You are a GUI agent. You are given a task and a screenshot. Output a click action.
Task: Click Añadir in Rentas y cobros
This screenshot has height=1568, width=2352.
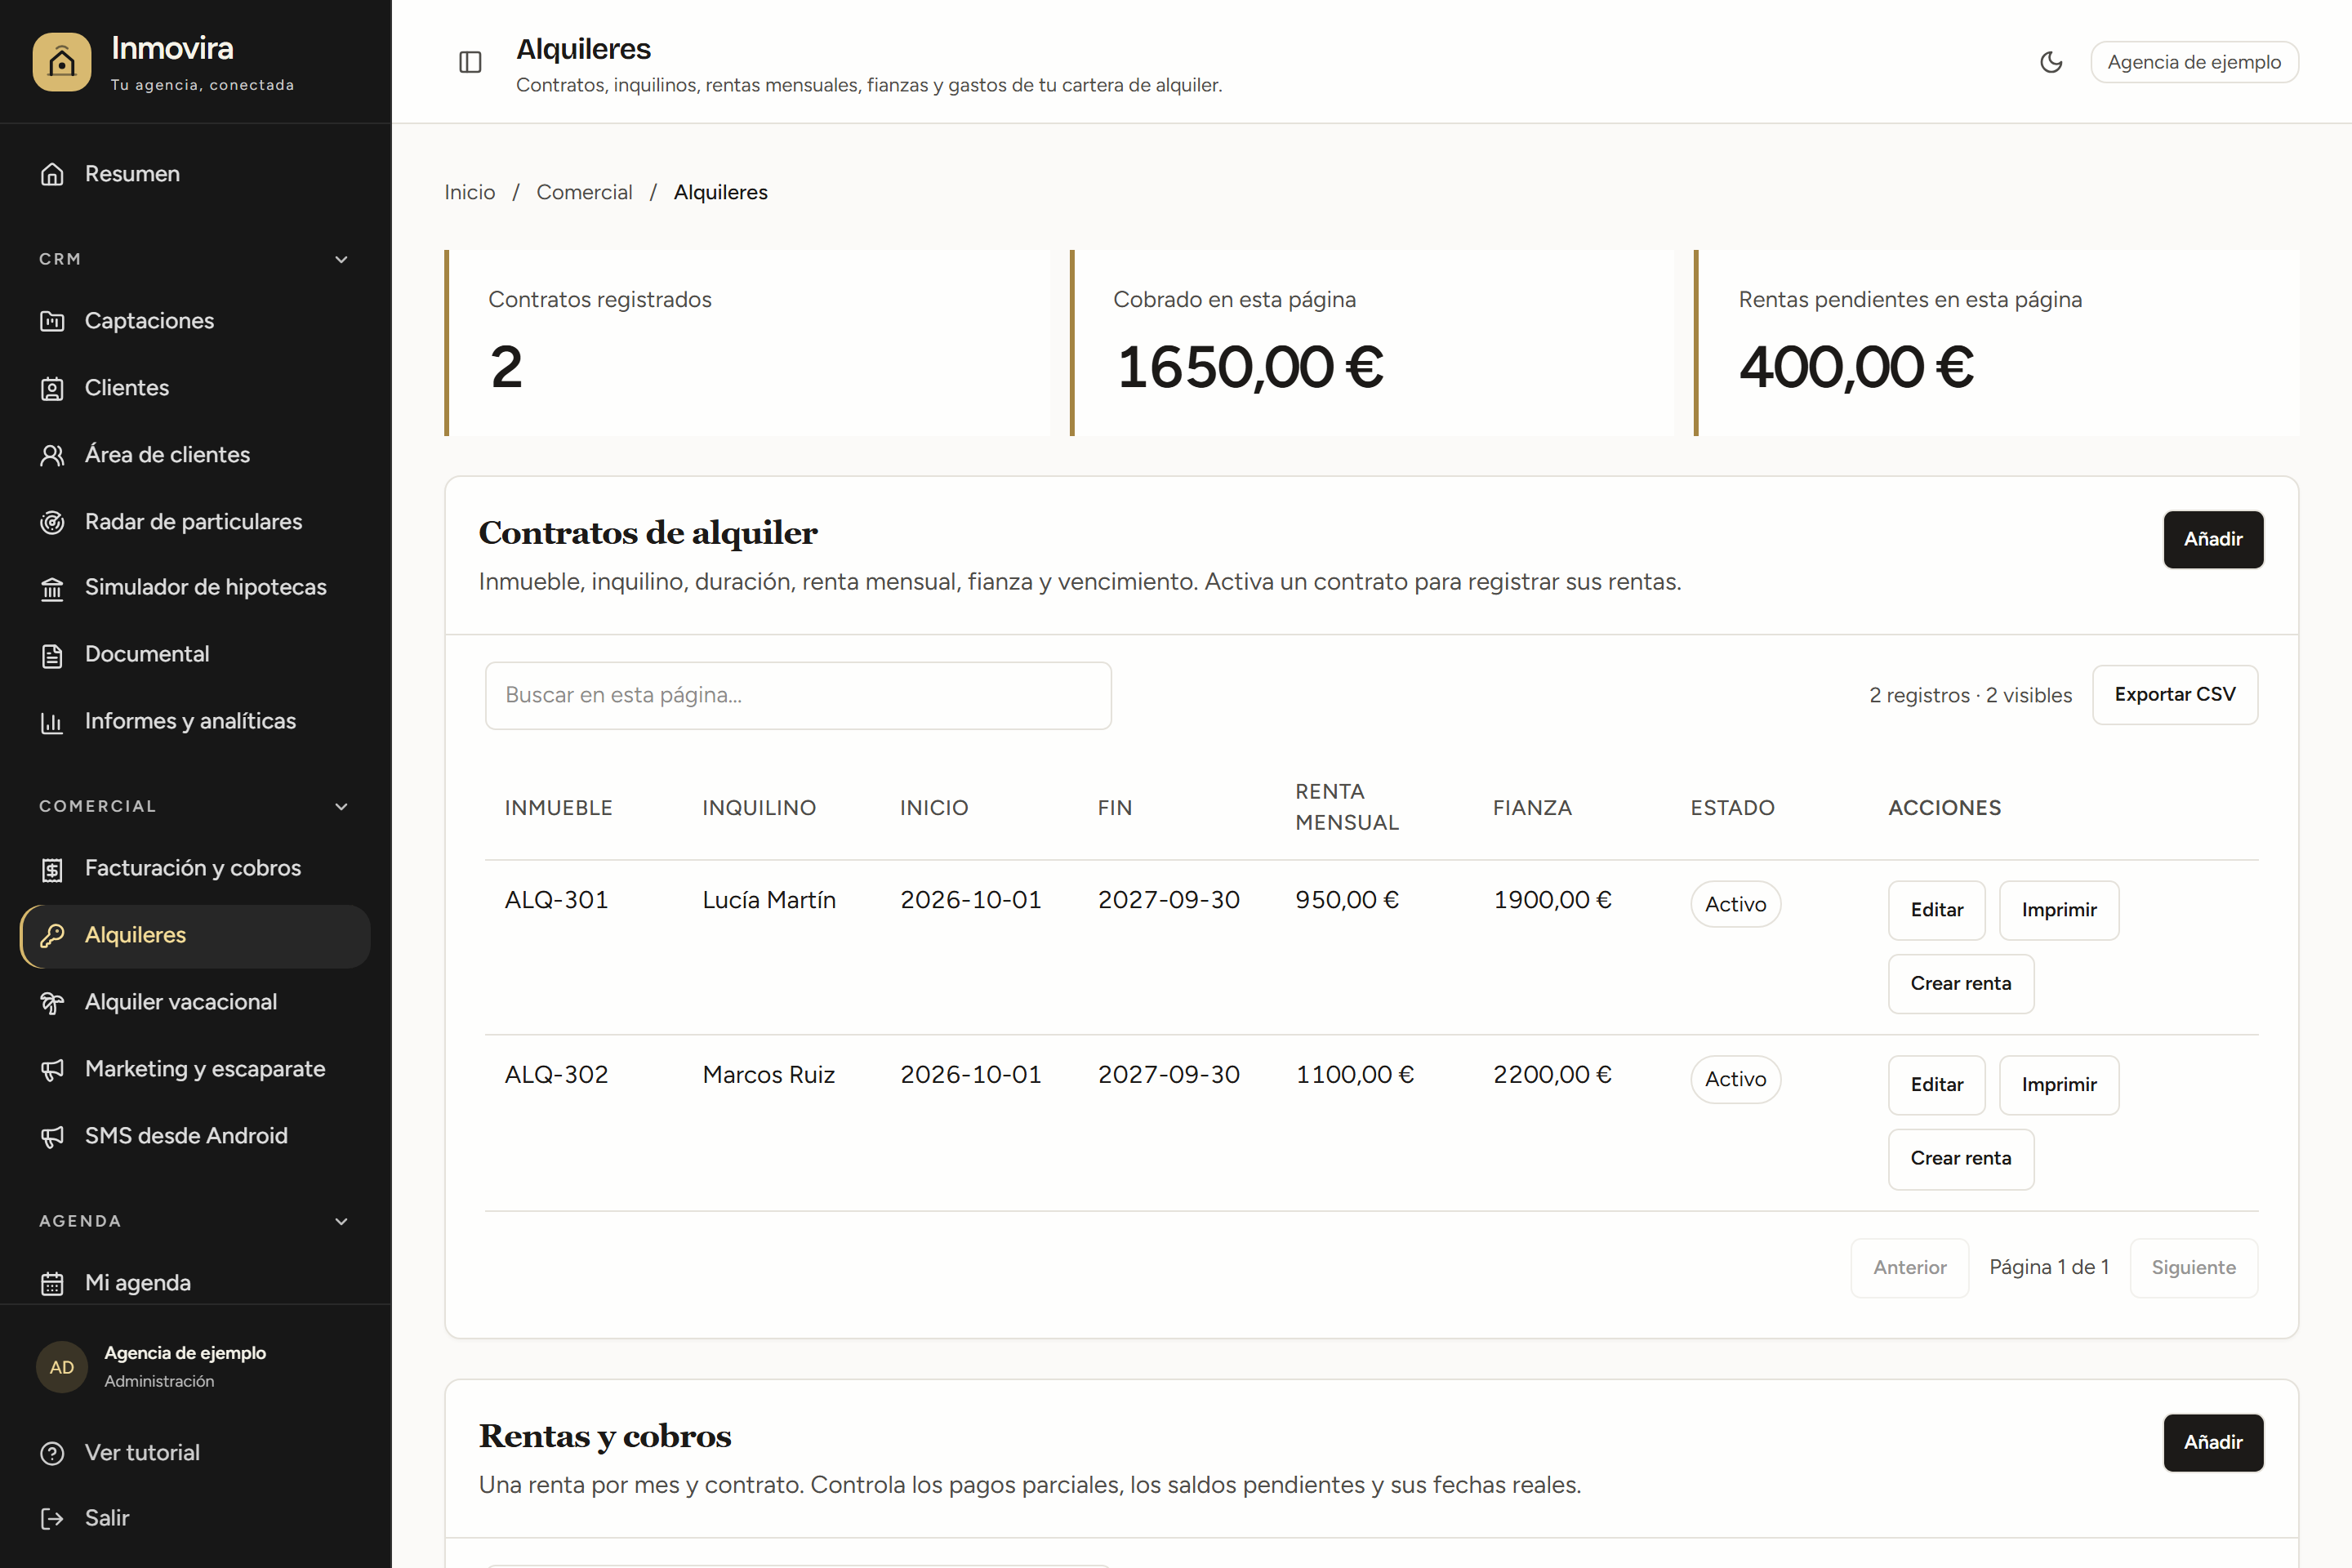2213,1443
